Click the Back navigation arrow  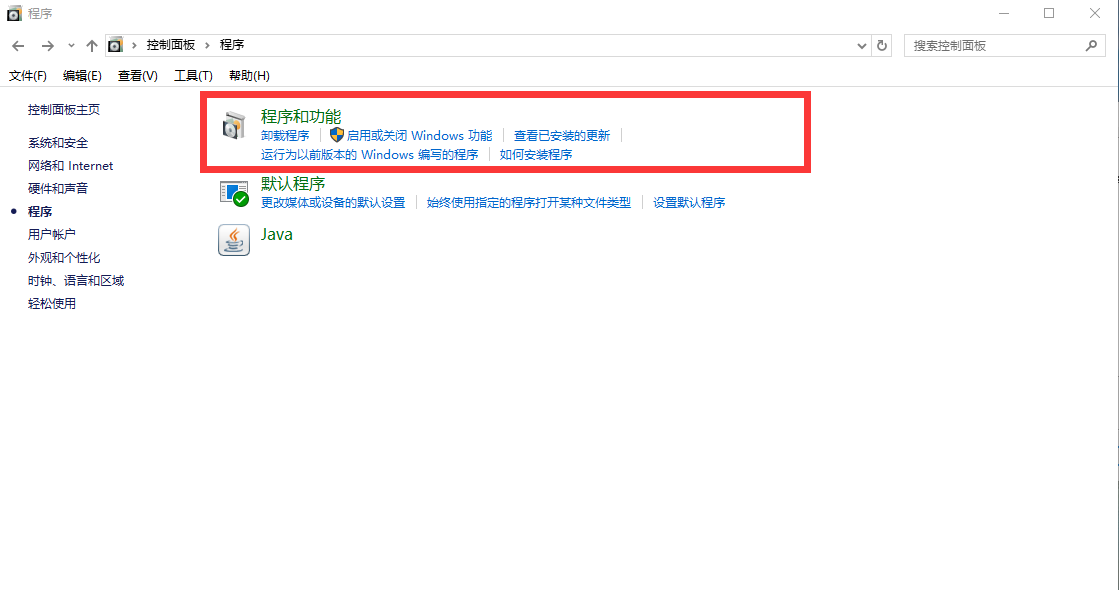tap(19, 46)
